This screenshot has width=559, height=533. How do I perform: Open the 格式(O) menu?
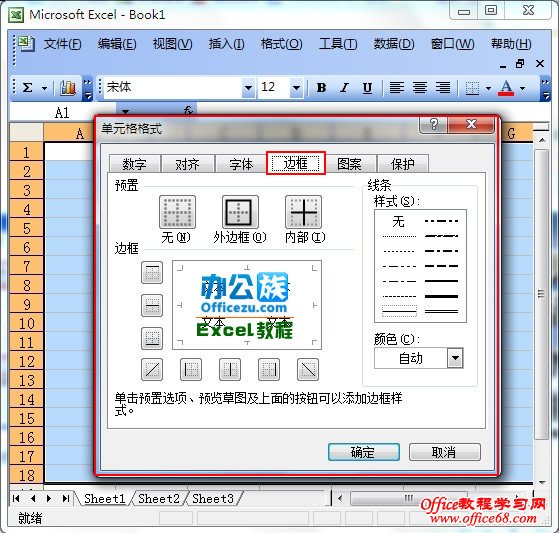(282, 44)
